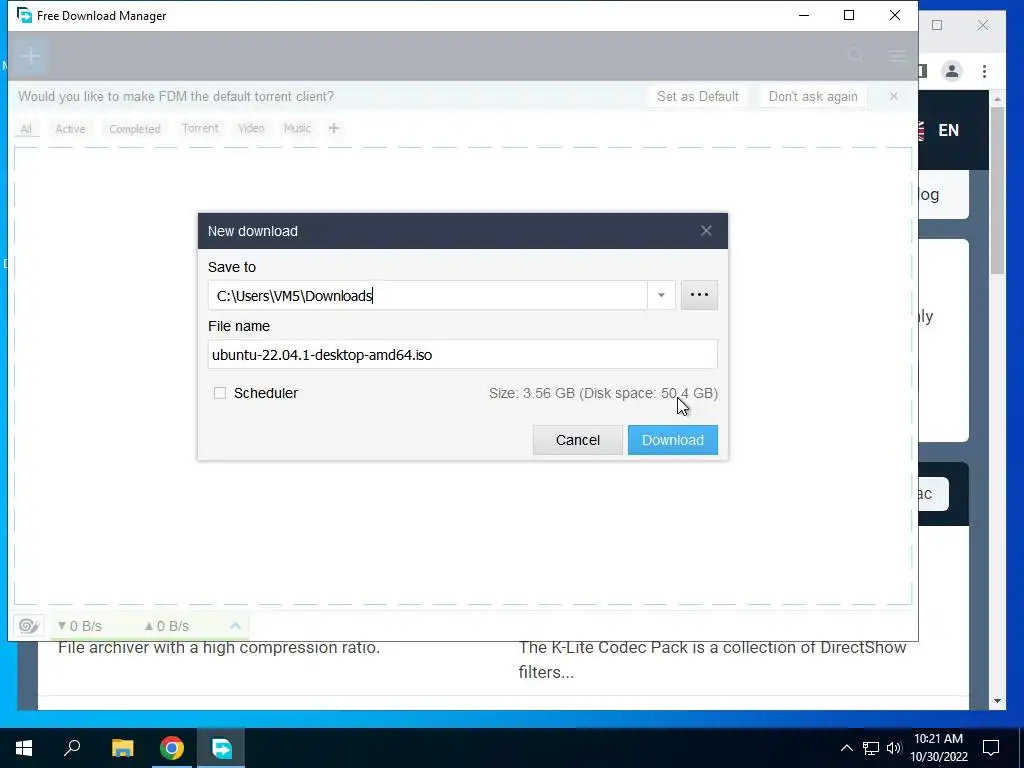Screen dimensions: 1024x768
Task: Click Don't ask again button
Action: pos(812,97)
